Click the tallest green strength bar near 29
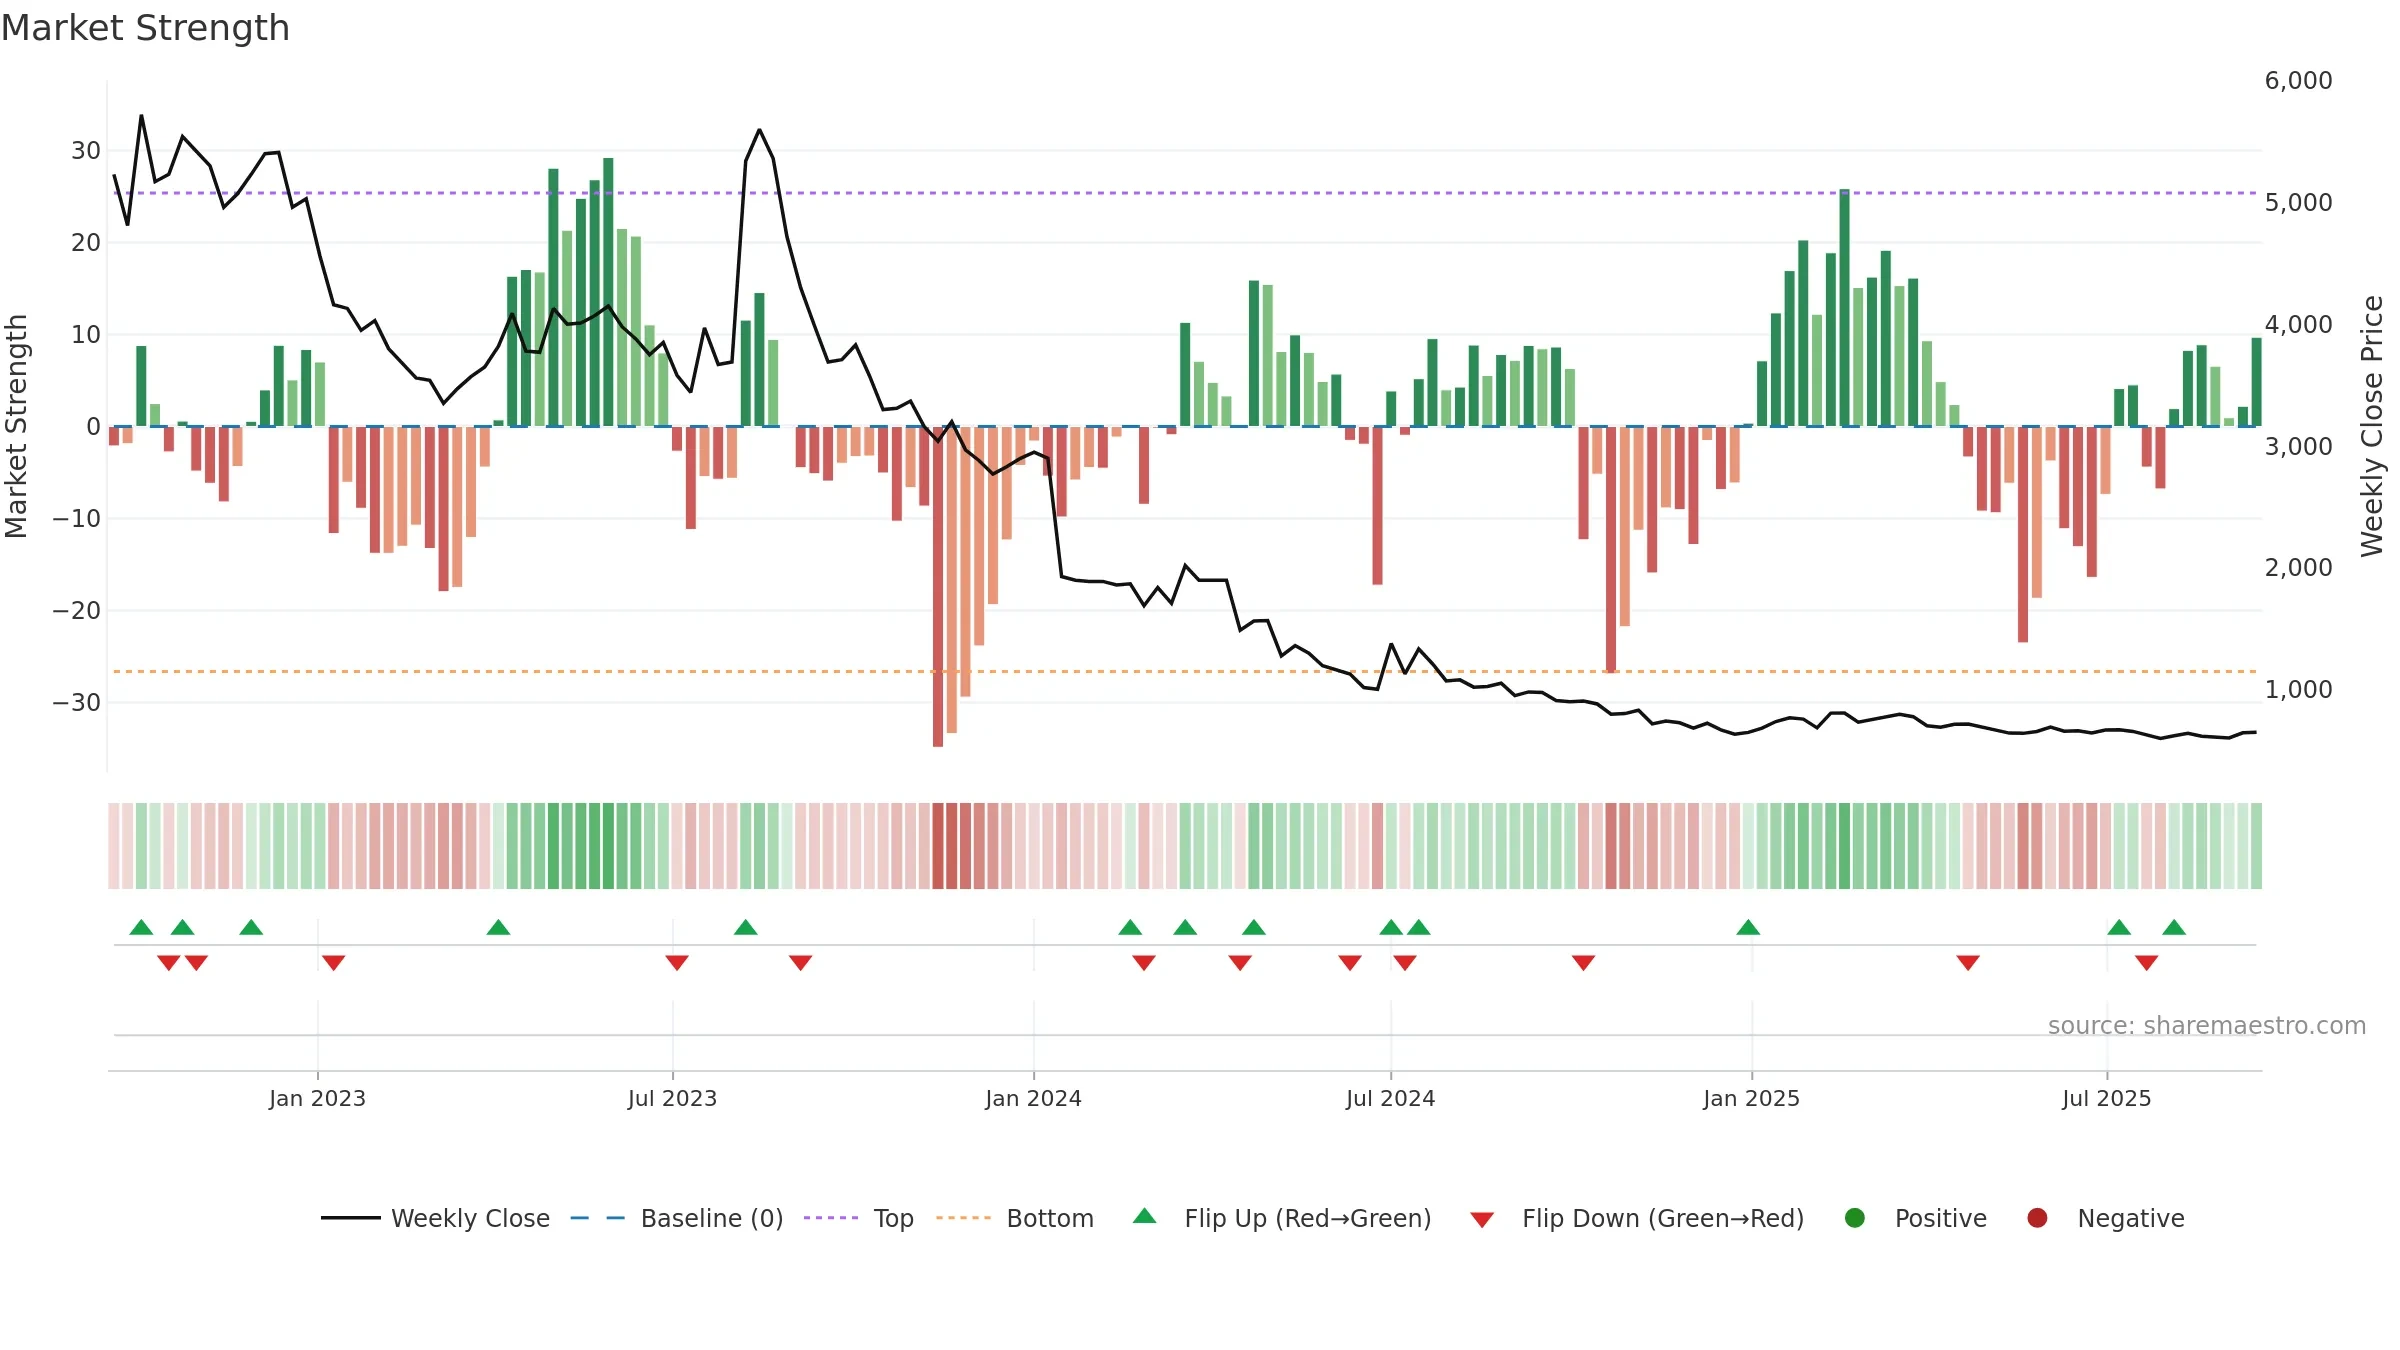Image resolution: width=2400 pixels, height=1350 pixels. pos(608,292)
